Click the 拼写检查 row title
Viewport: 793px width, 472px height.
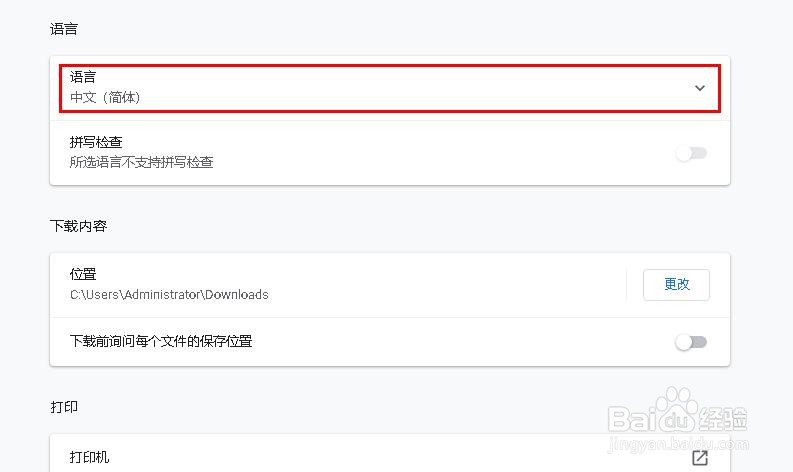(96, 142)
